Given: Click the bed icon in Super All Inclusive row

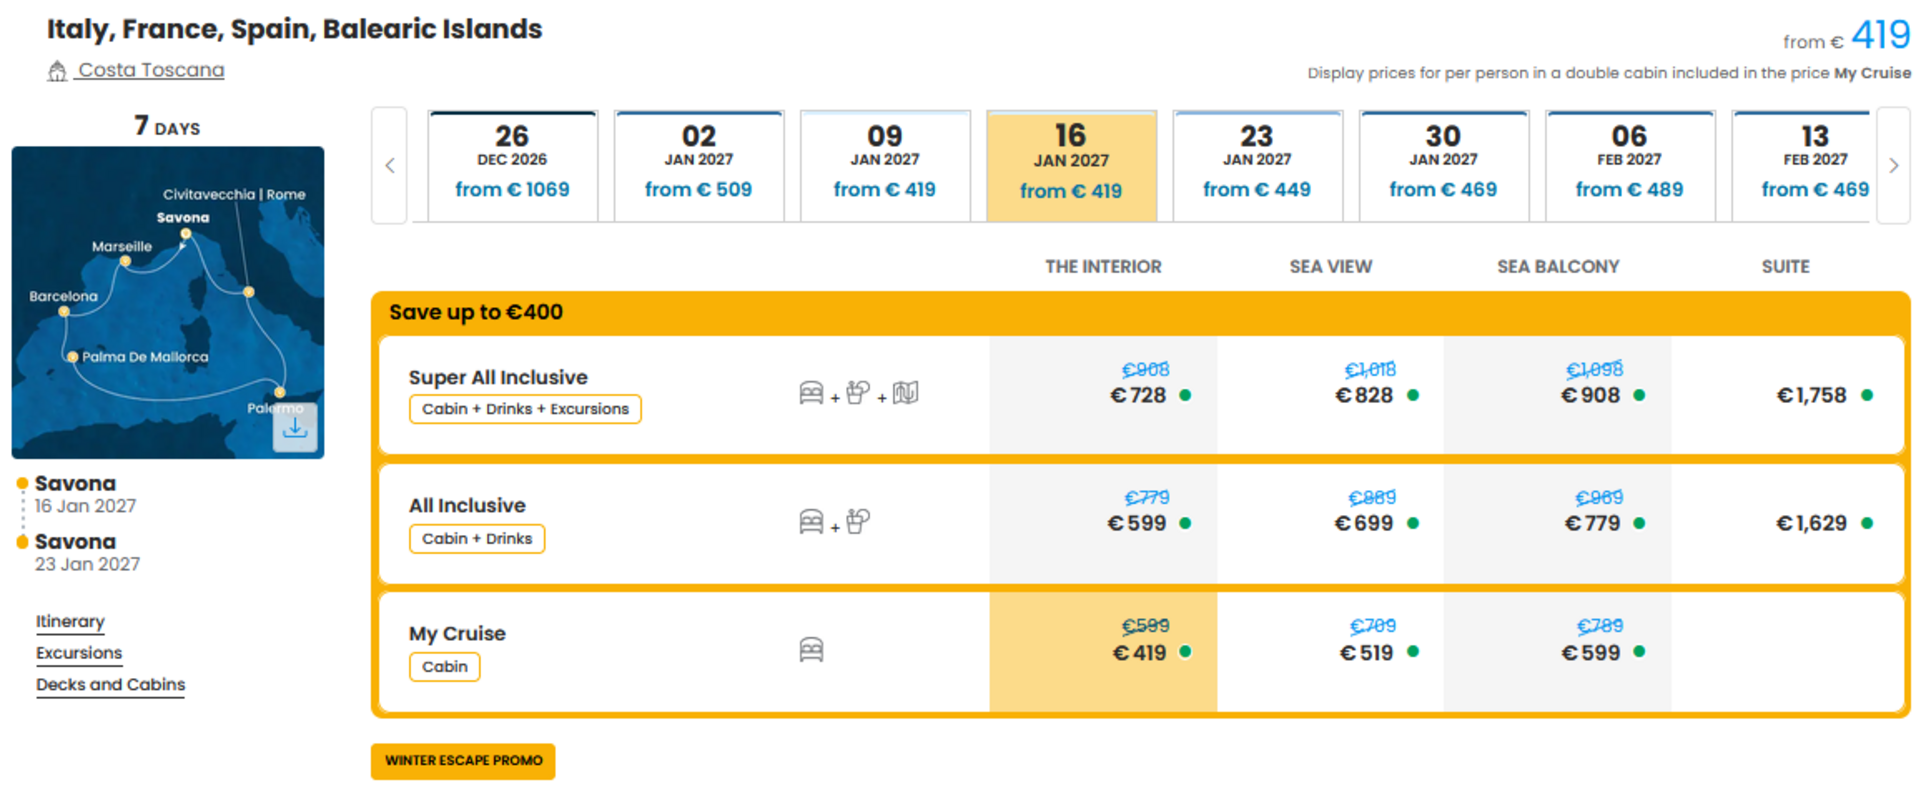Looking at the screenshot, I should click(x=811, y=393).
